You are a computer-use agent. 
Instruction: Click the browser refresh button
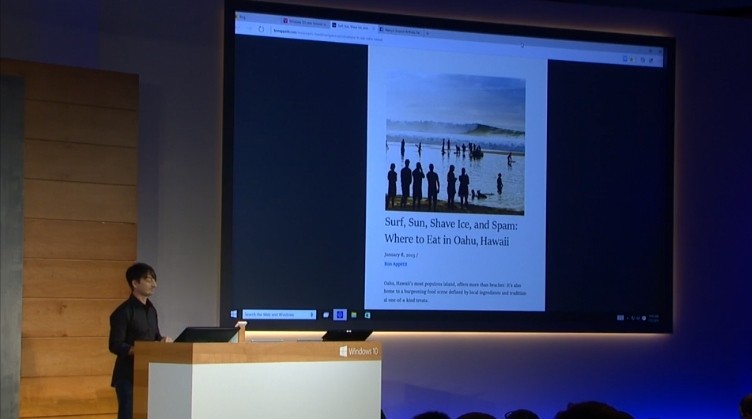point(261,29)
